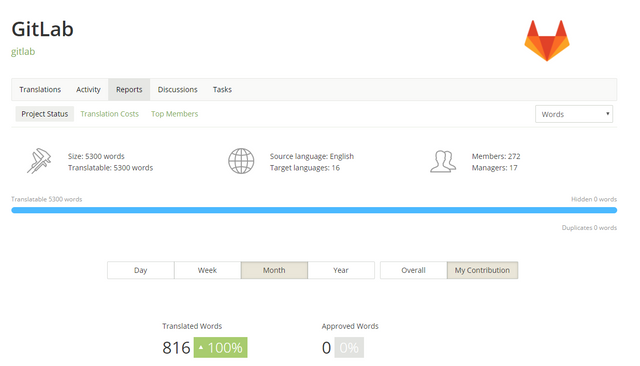Click 'Managers: 17' text
Screen dimensions: 640x366
point(494,168)
